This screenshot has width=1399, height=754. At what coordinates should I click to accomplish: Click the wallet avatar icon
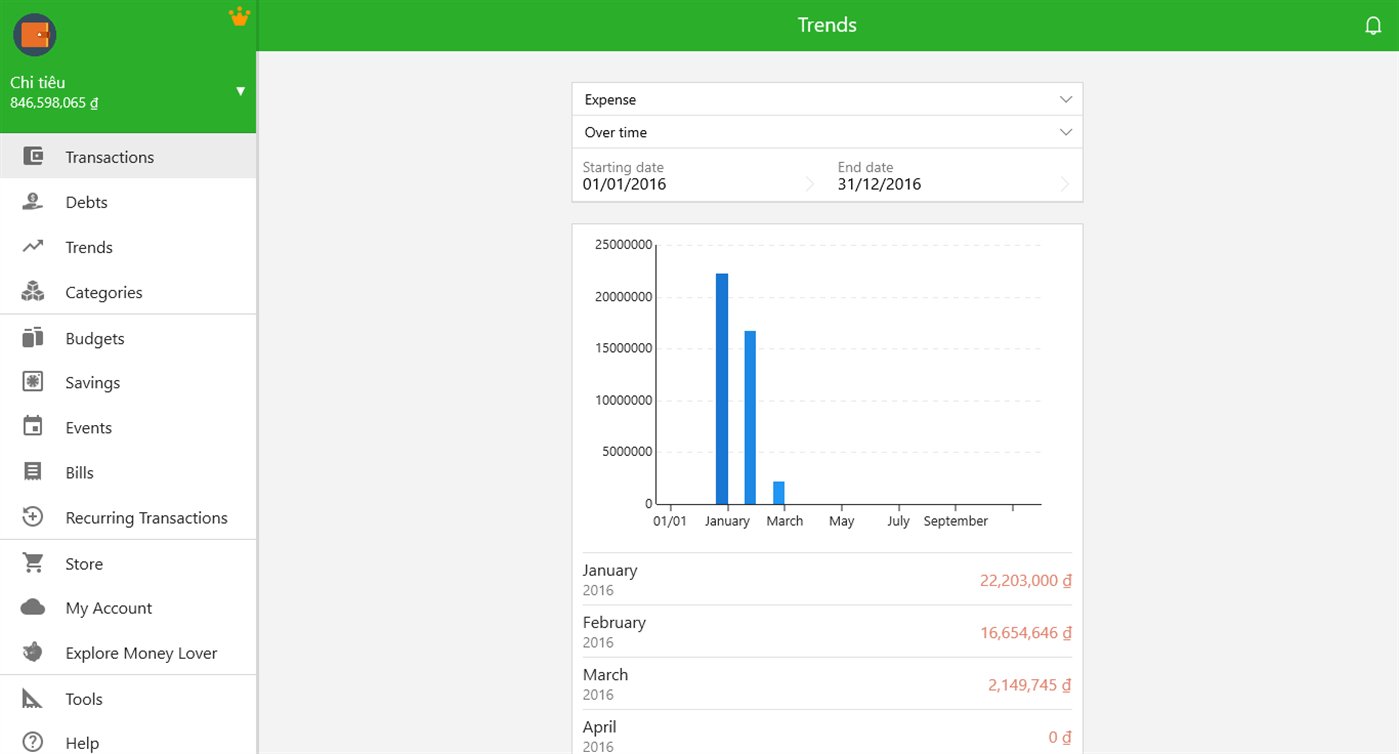point(35,35)
